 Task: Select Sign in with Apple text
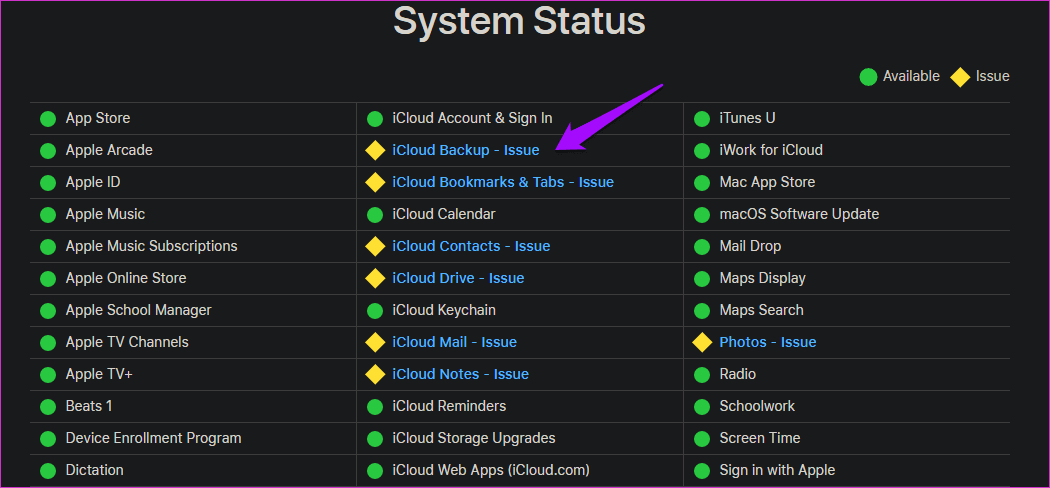click(777, 470)
